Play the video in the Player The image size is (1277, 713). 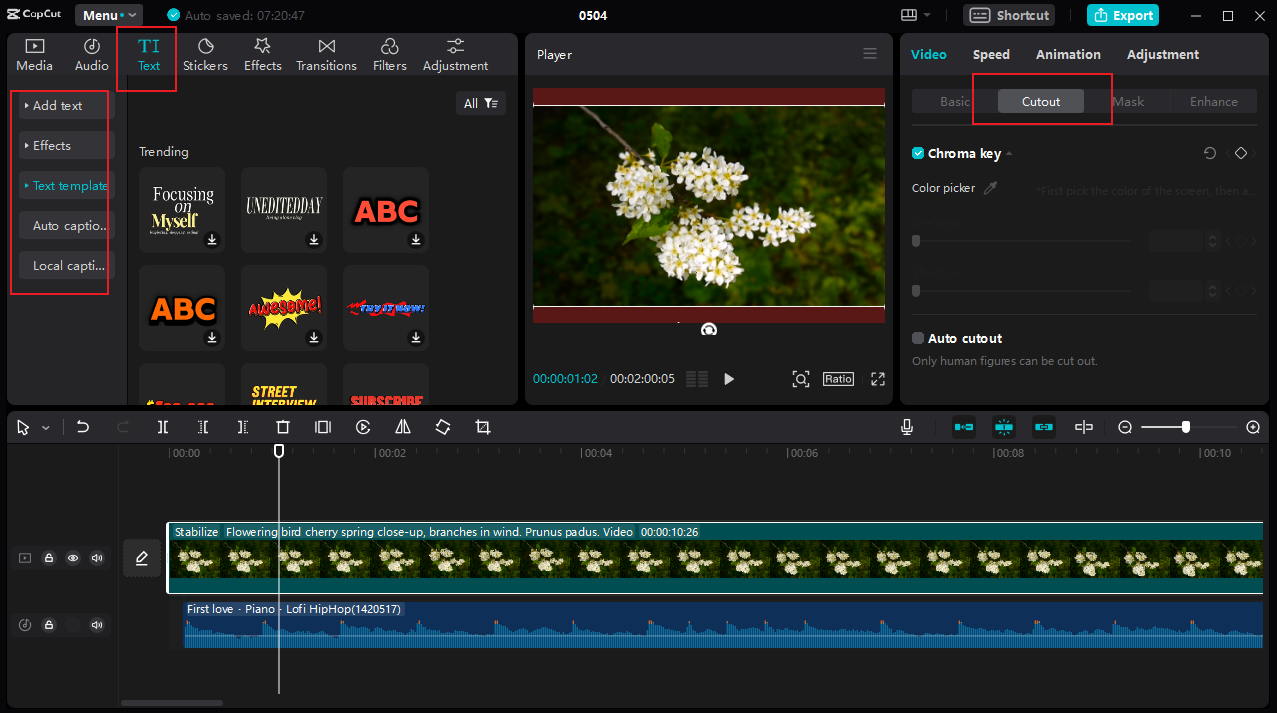point(729,379)
